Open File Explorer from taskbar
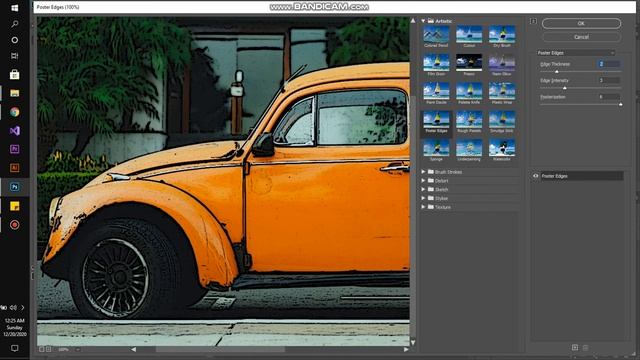The height and width of the screenshot is (360, 640). click(x=15, y=93)
